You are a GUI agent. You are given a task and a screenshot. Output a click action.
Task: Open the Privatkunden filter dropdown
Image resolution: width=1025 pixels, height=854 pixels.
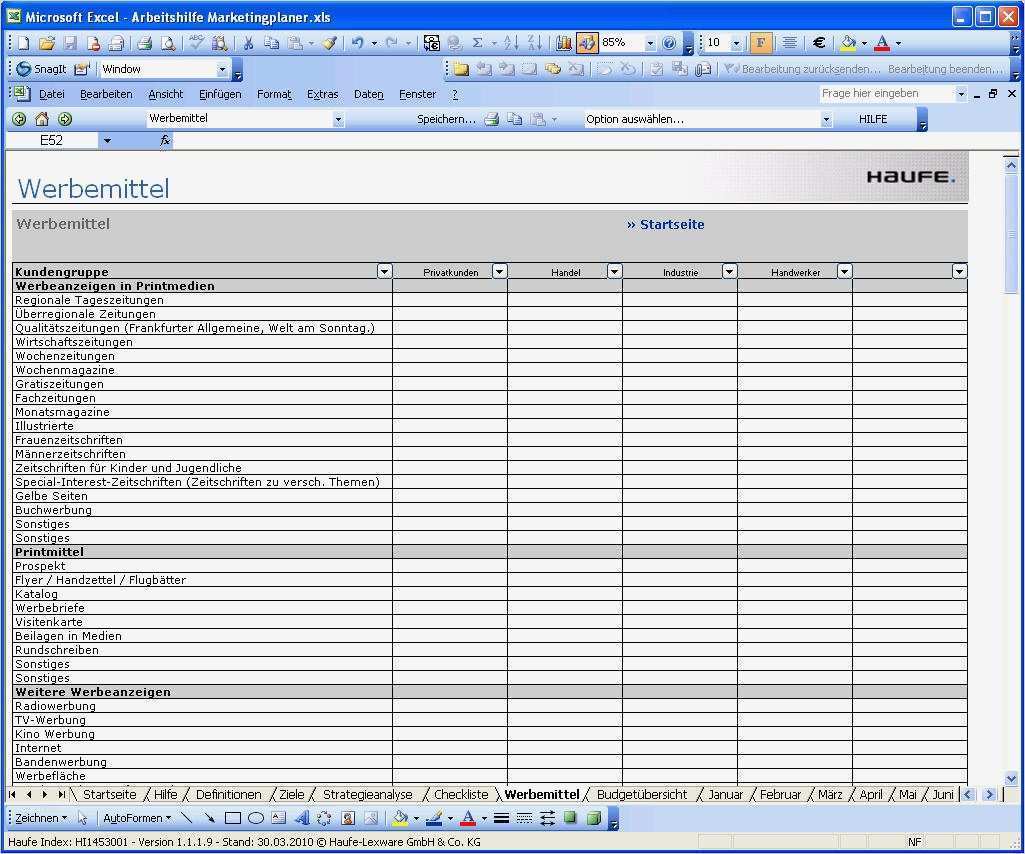click(499, 271)
